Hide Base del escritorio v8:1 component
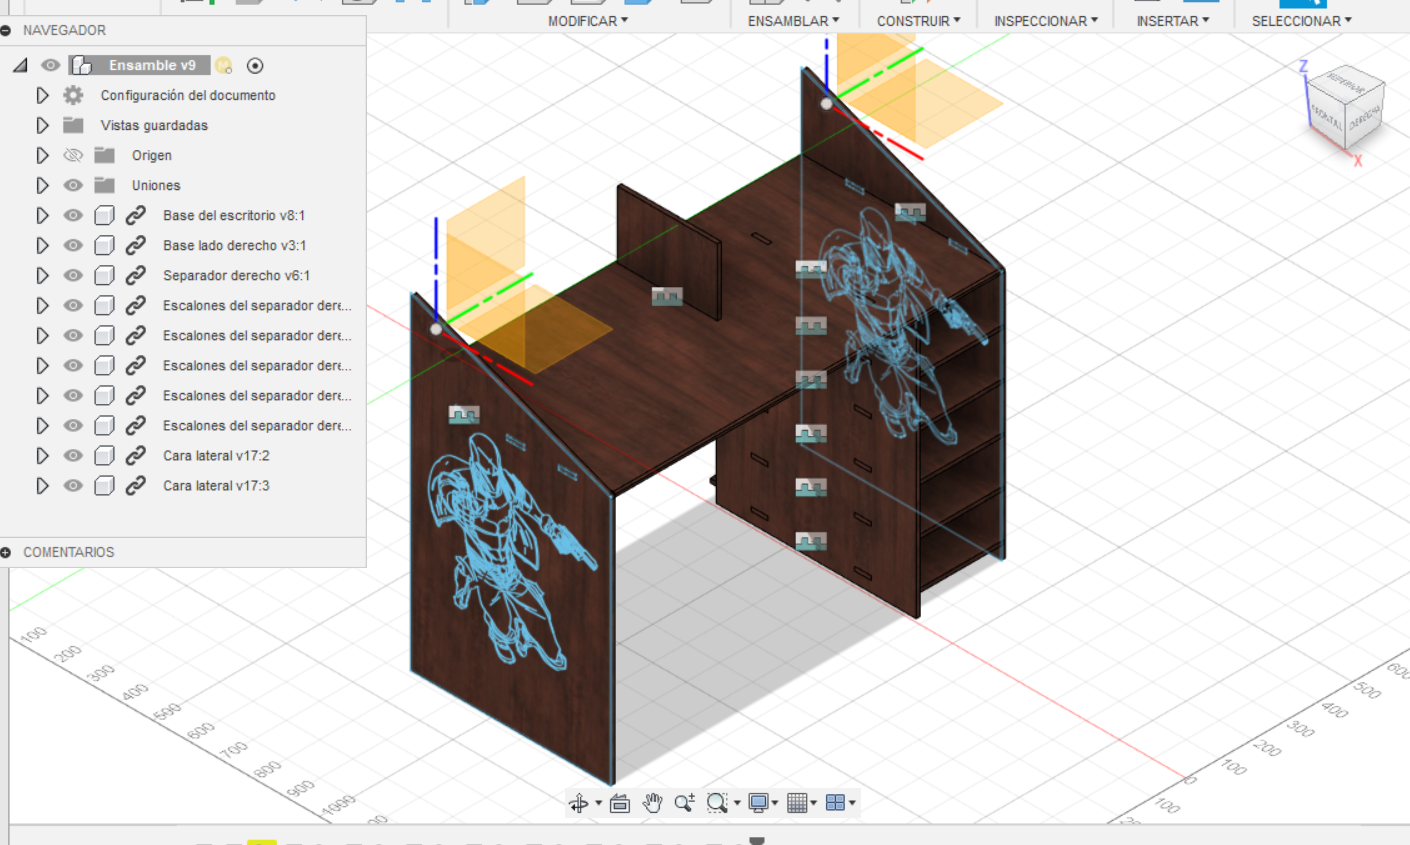Image resolution: width=1410 pixels, height=845 pixels. click(73, 215)
